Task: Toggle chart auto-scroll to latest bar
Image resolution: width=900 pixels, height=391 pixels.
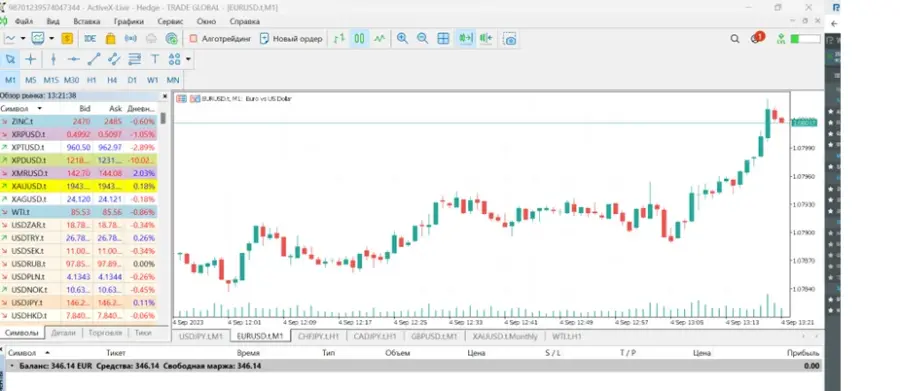Action: click(x=465, y=38)
